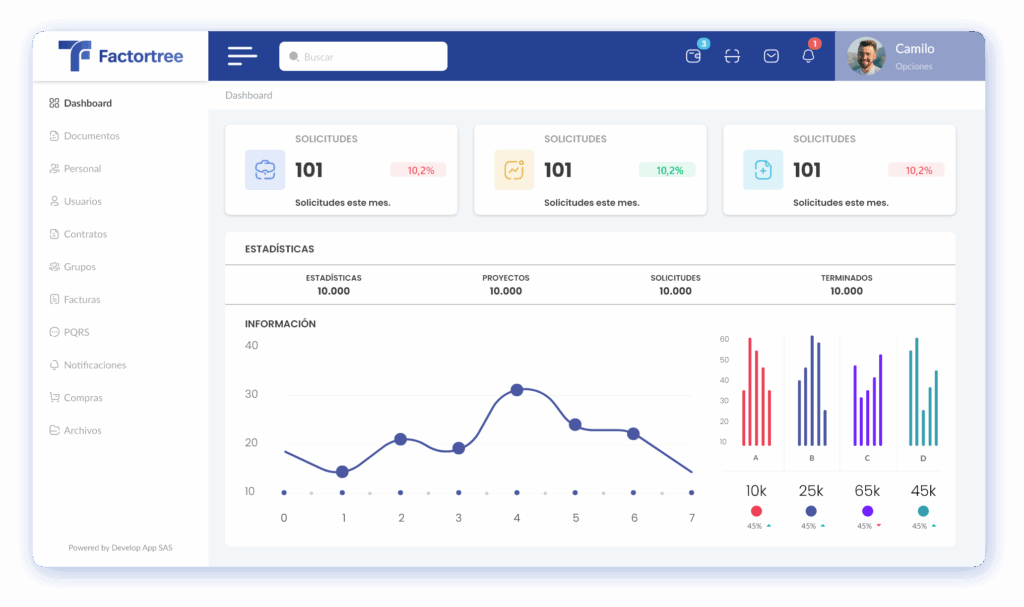Open PQRS from the sidebar
The image size is (1024, 607).
76,332
